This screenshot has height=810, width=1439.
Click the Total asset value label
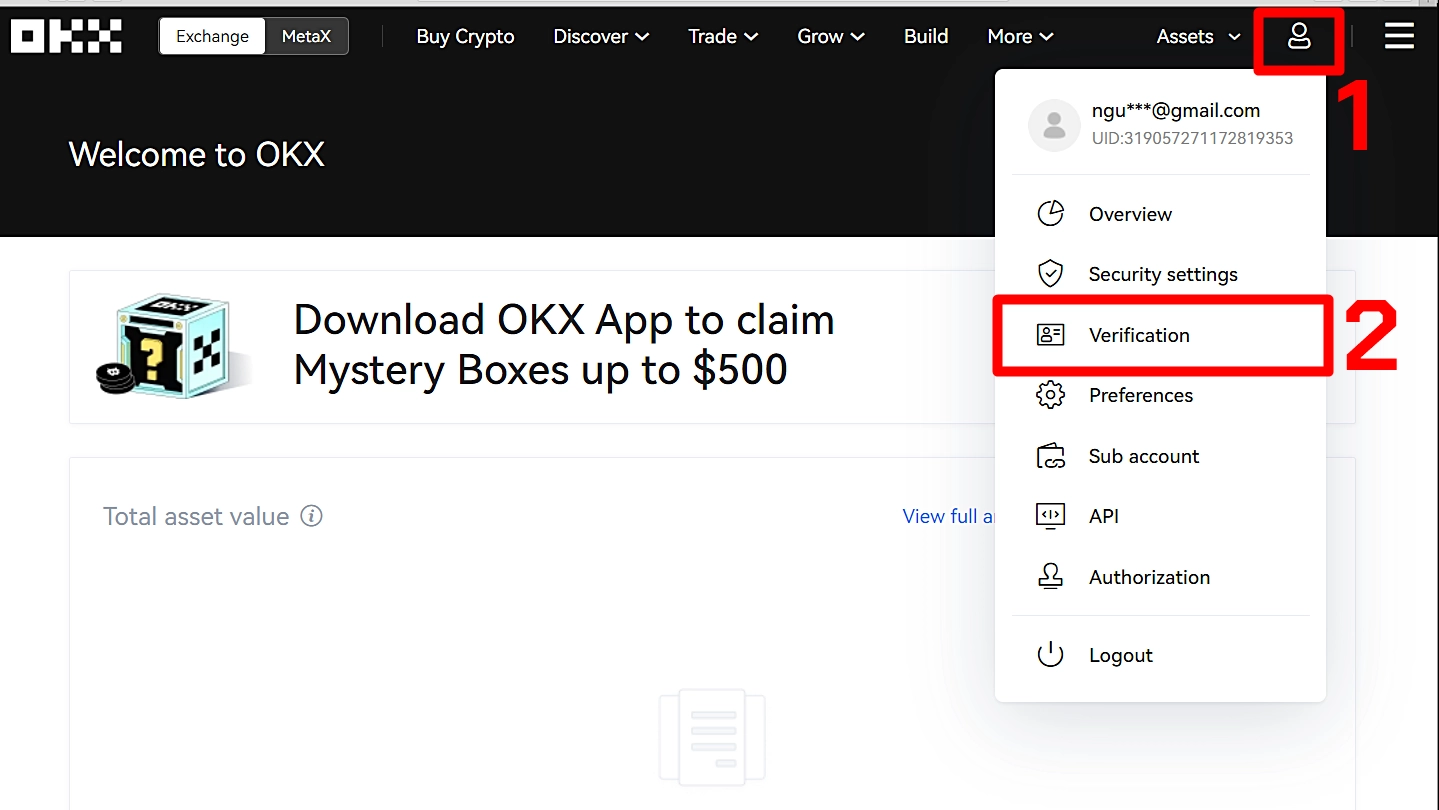[x=196, y=517]
